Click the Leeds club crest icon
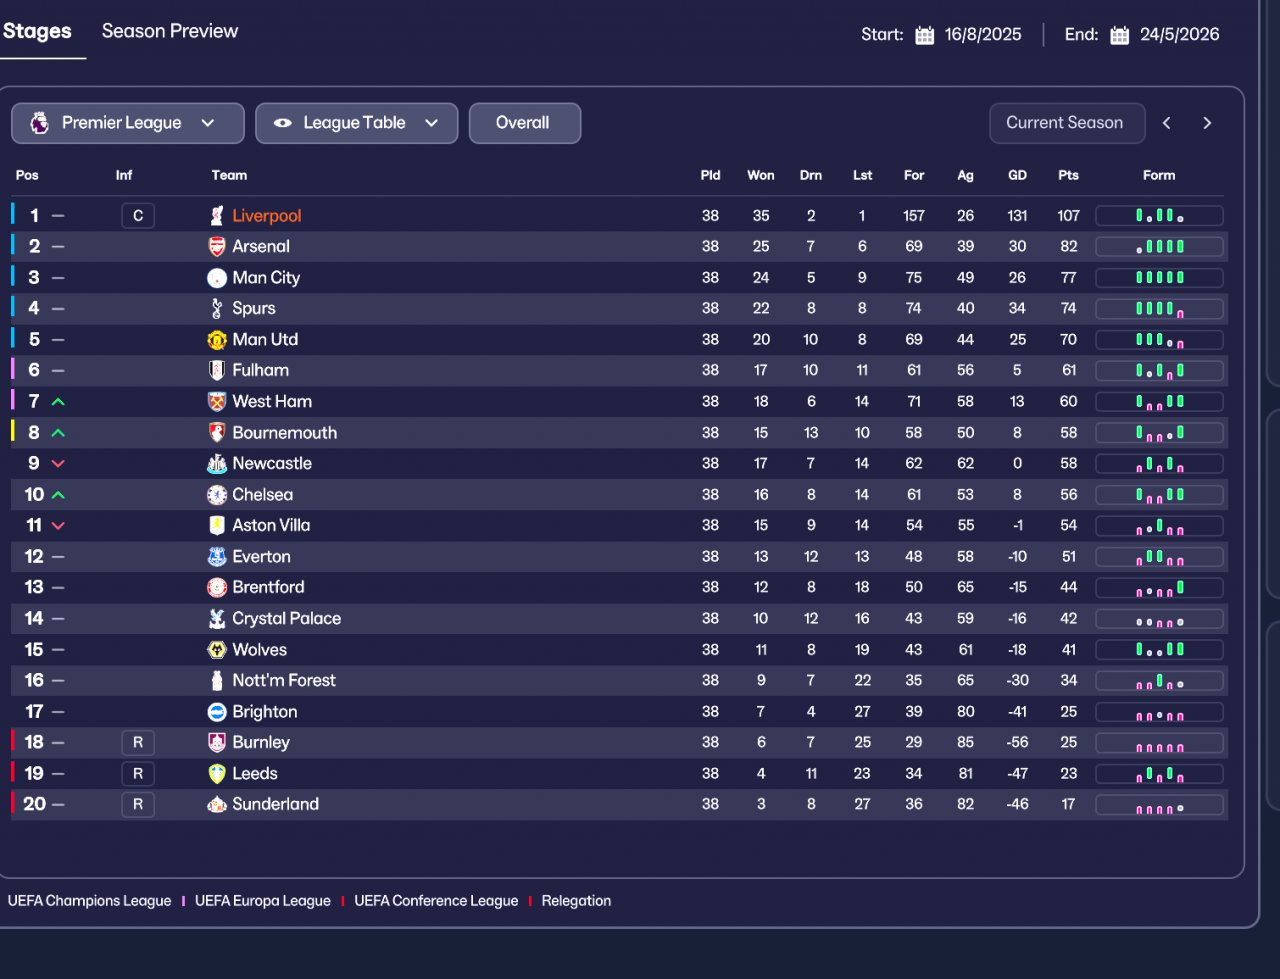The height and width of the screenshot is (979, 1280). pyautogui.click(x=217, y=774)
